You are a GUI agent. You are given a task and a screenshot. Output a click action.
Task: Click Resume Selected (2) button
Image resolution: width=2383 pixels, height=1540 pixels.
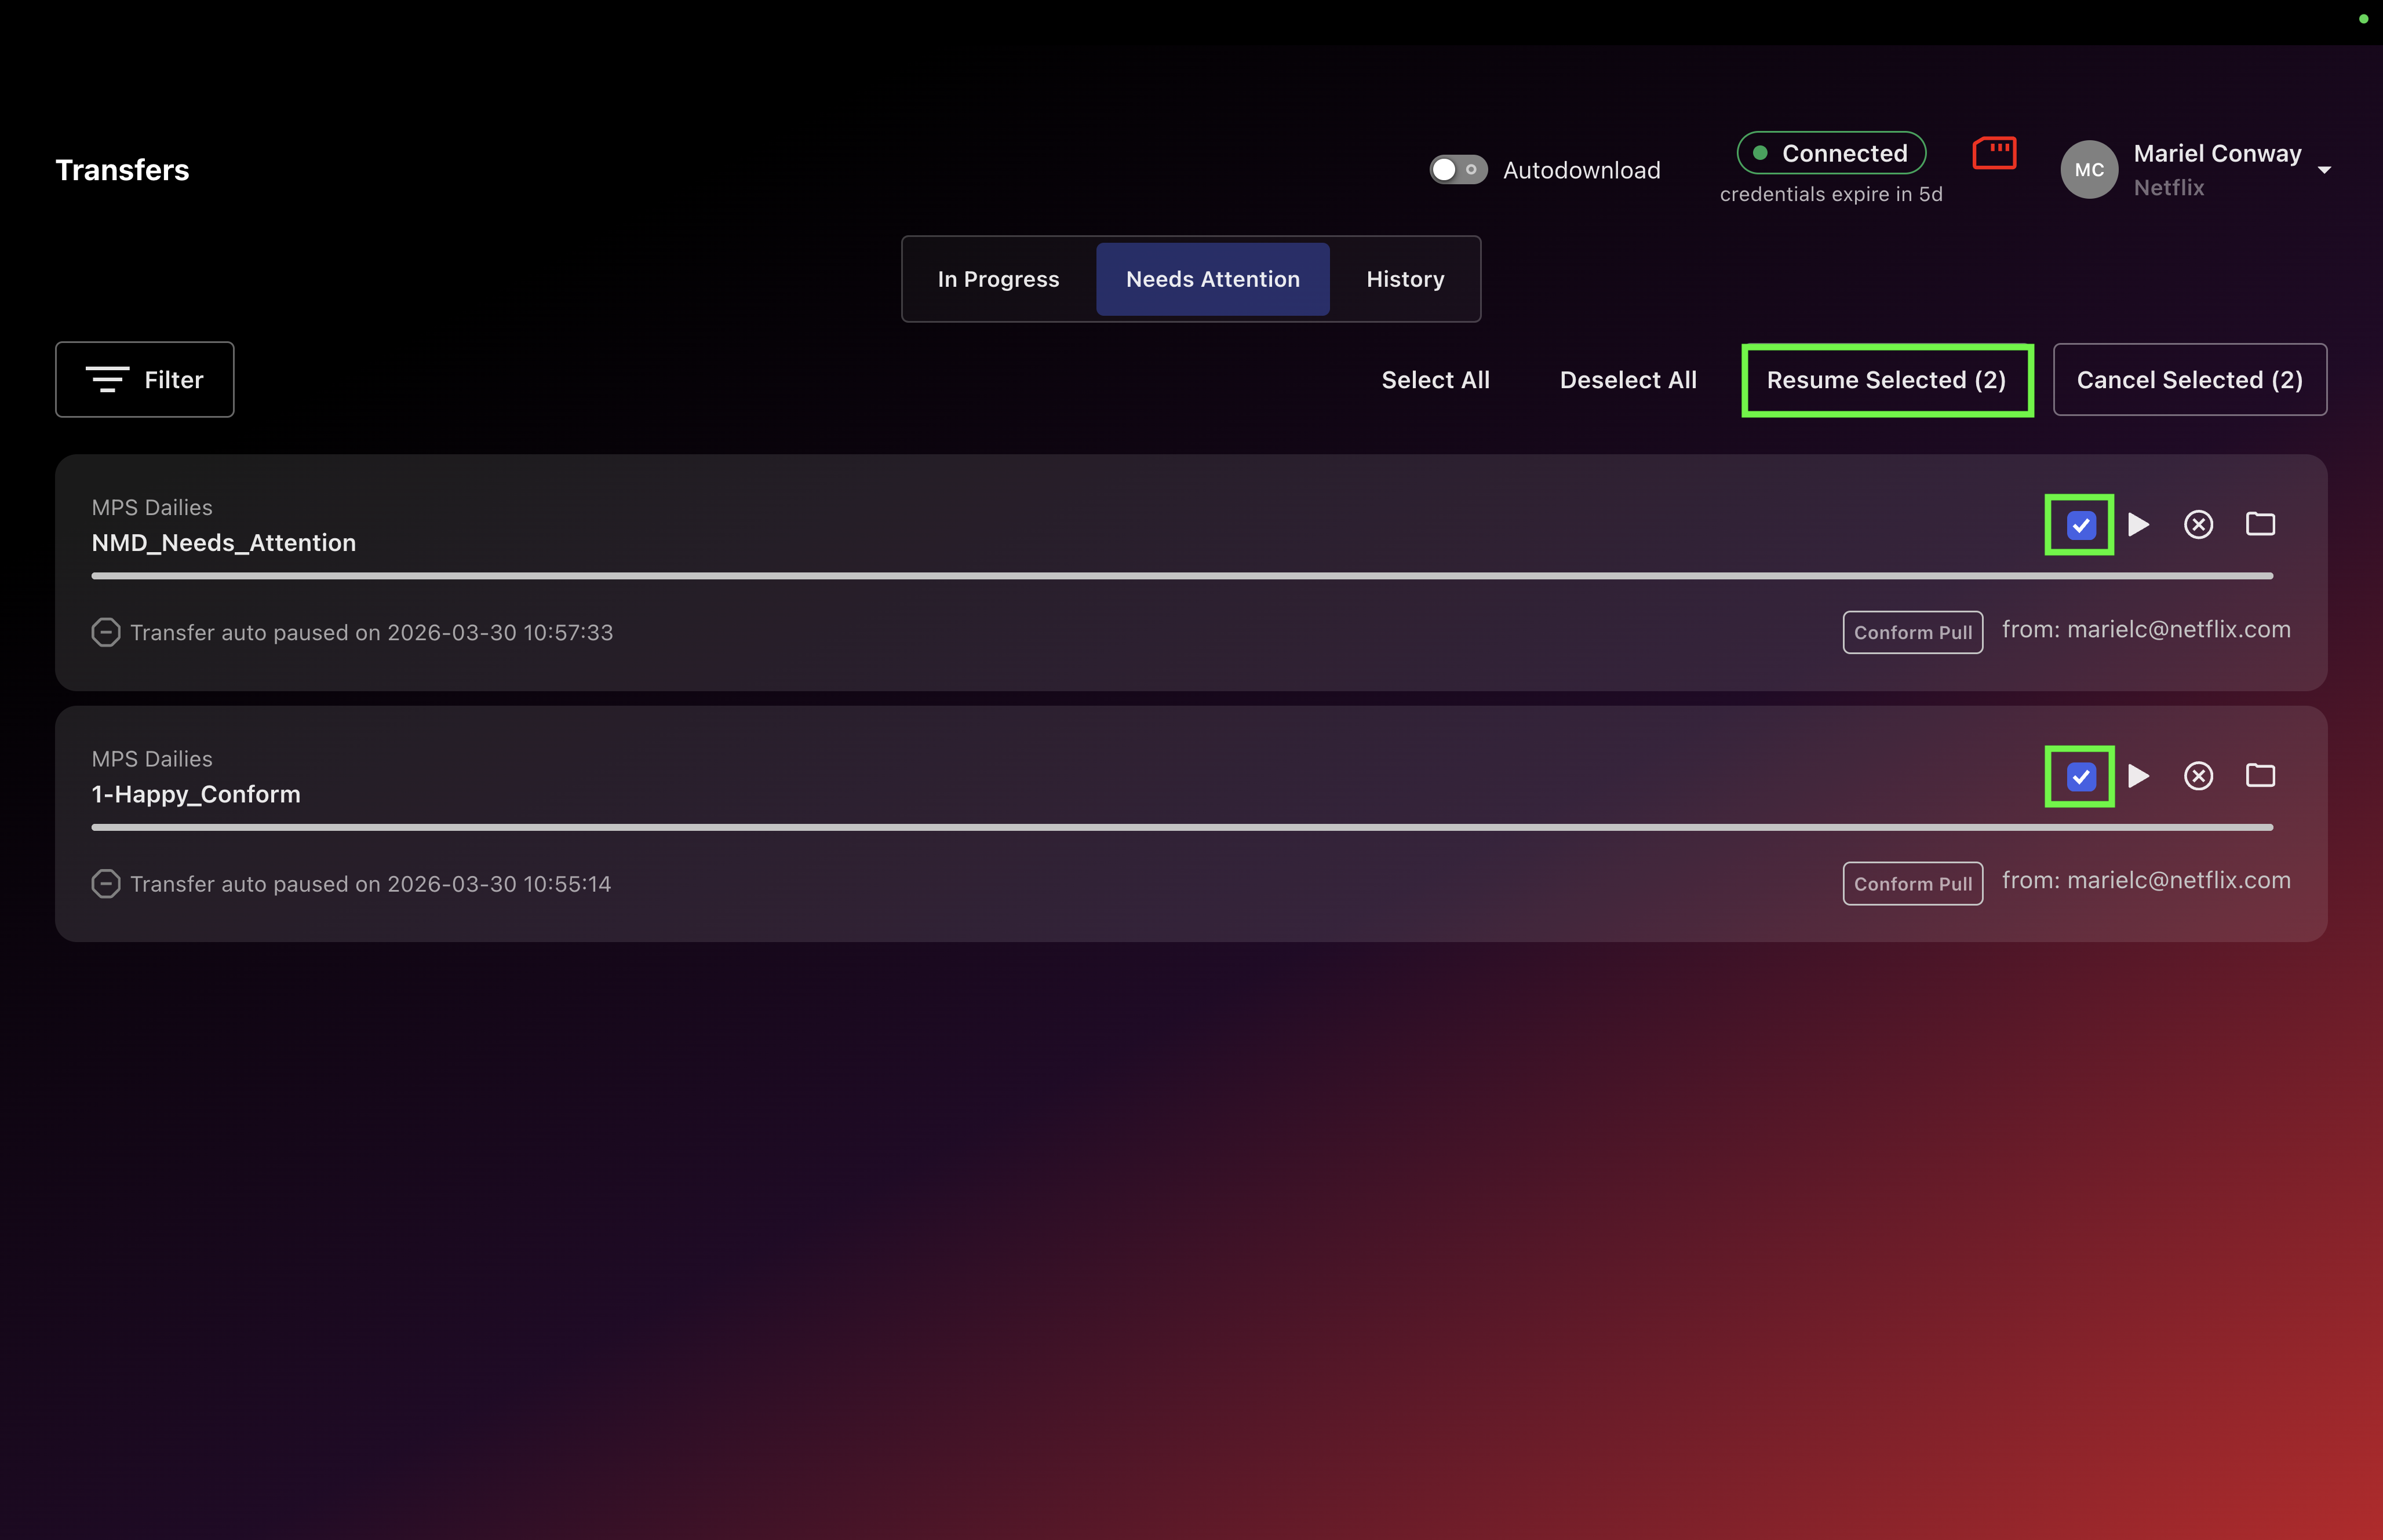point(1886,380)
